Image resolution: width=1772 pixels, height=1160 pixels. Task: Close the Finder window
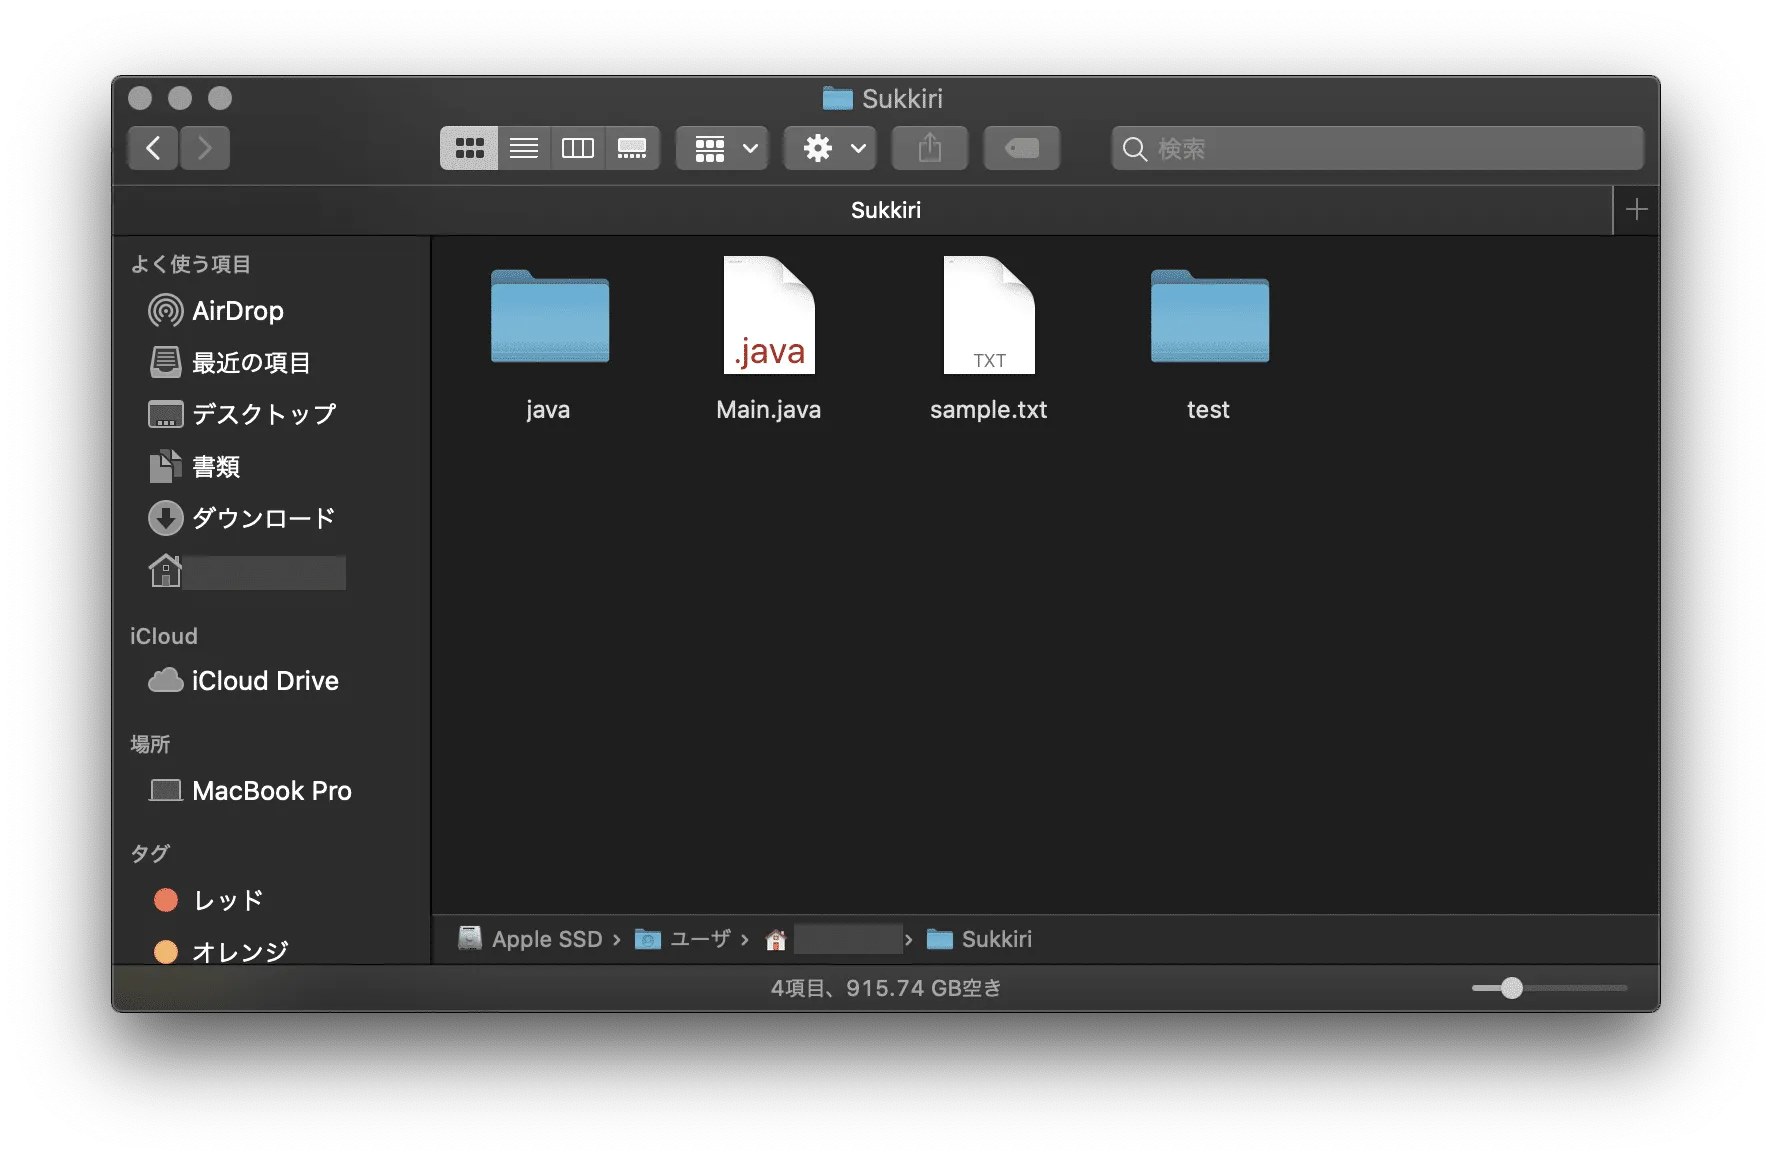point(140,98)
